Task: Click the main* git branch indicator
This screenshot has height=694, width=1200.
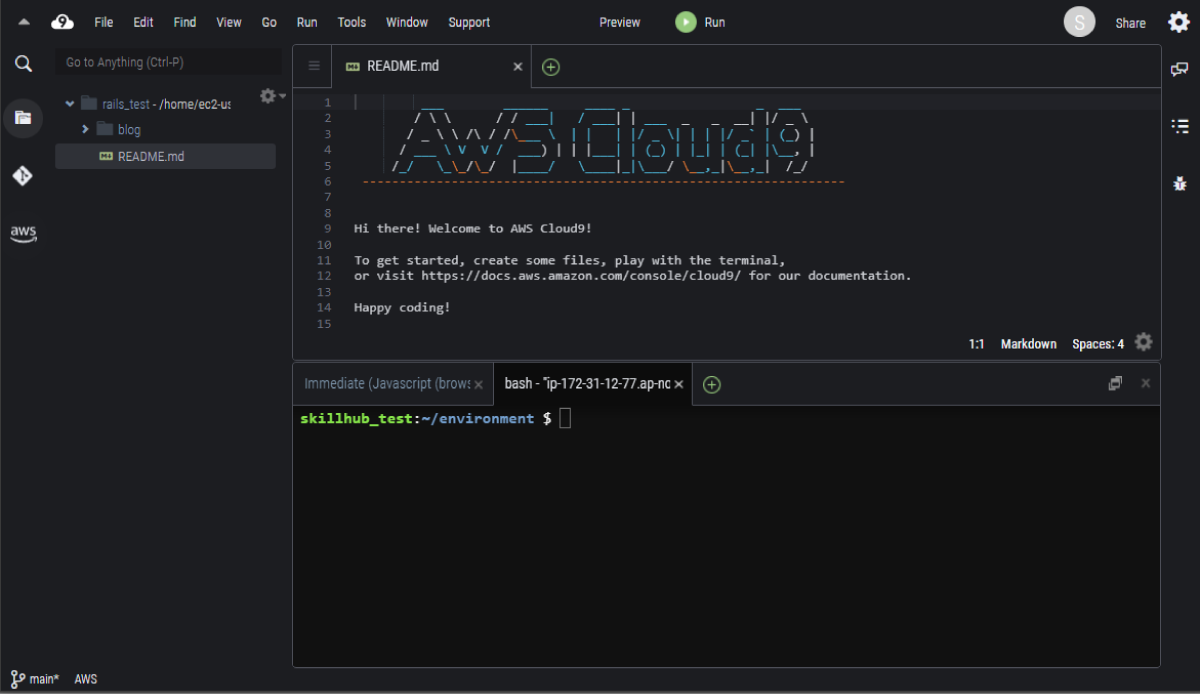Action: coord(35,679)
